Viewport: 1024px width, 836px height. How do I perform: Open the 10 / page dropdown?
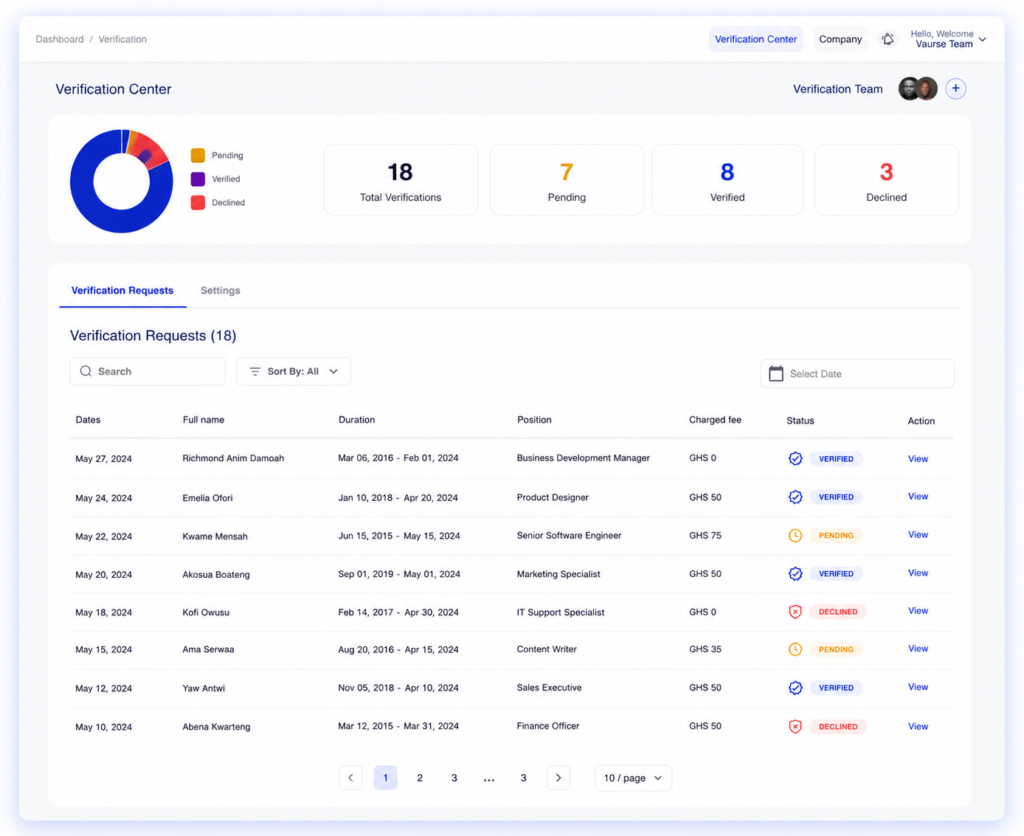pyautogui.click(x=633, y=778)
